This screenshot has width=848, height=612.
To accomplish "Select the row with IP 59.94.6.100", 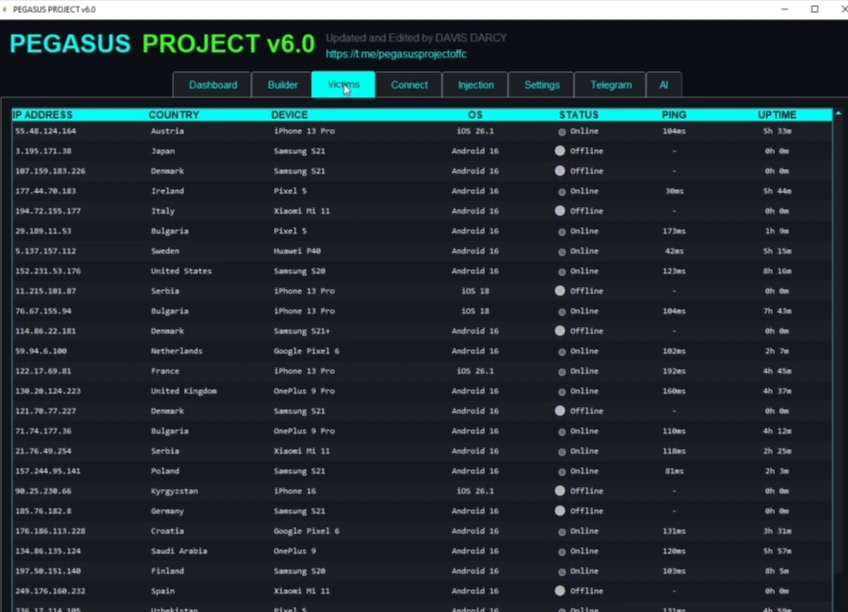I will tap(41, 351).
